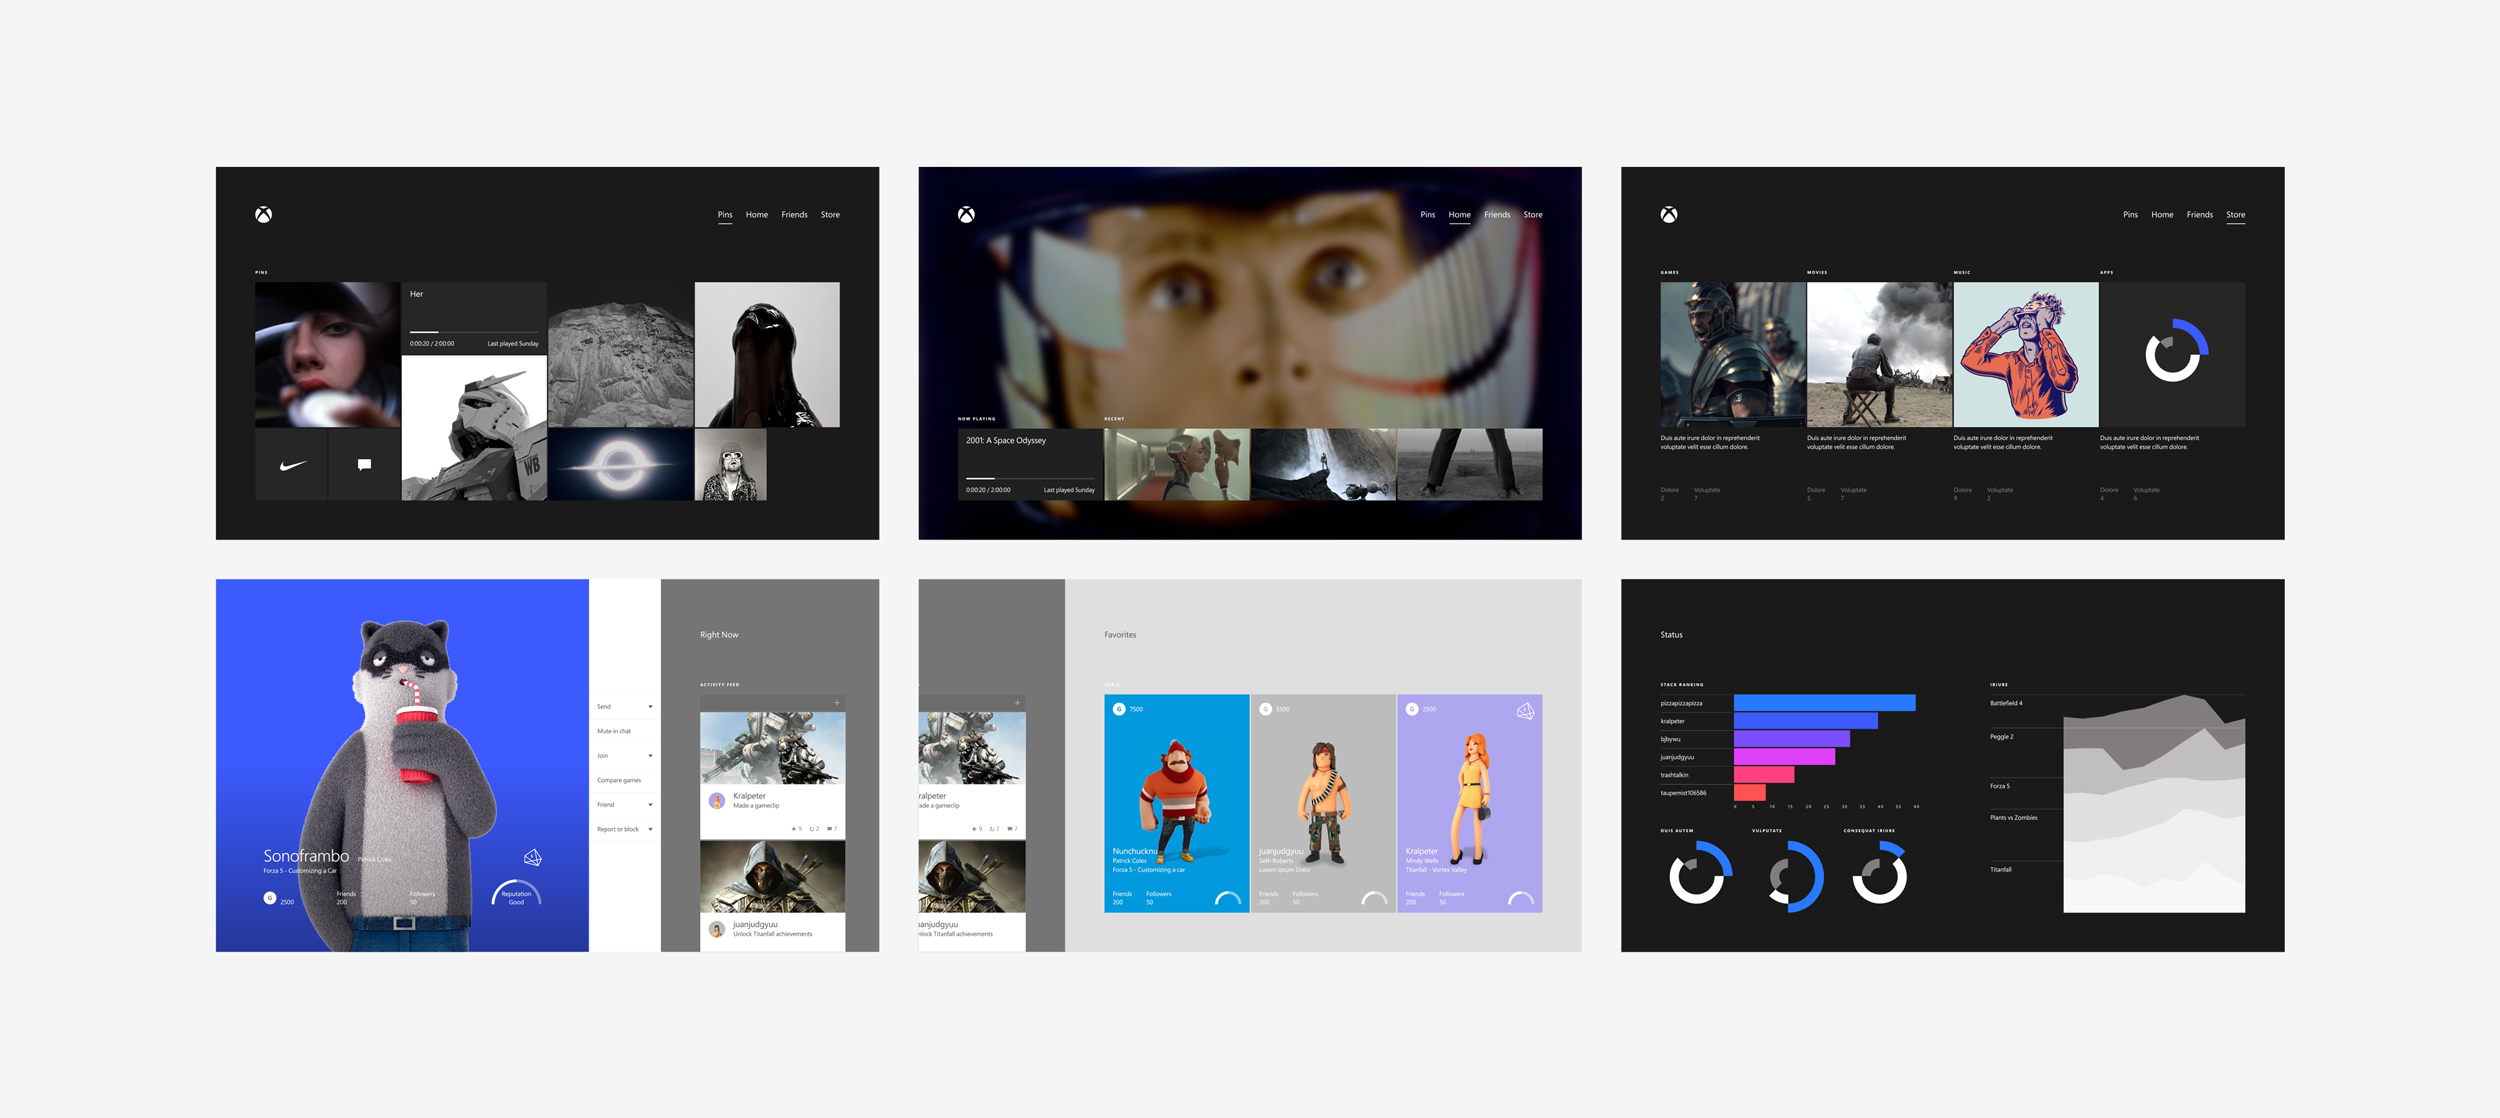
Task: Open the Home tab on the Pins screen
Action: (757, 214)
